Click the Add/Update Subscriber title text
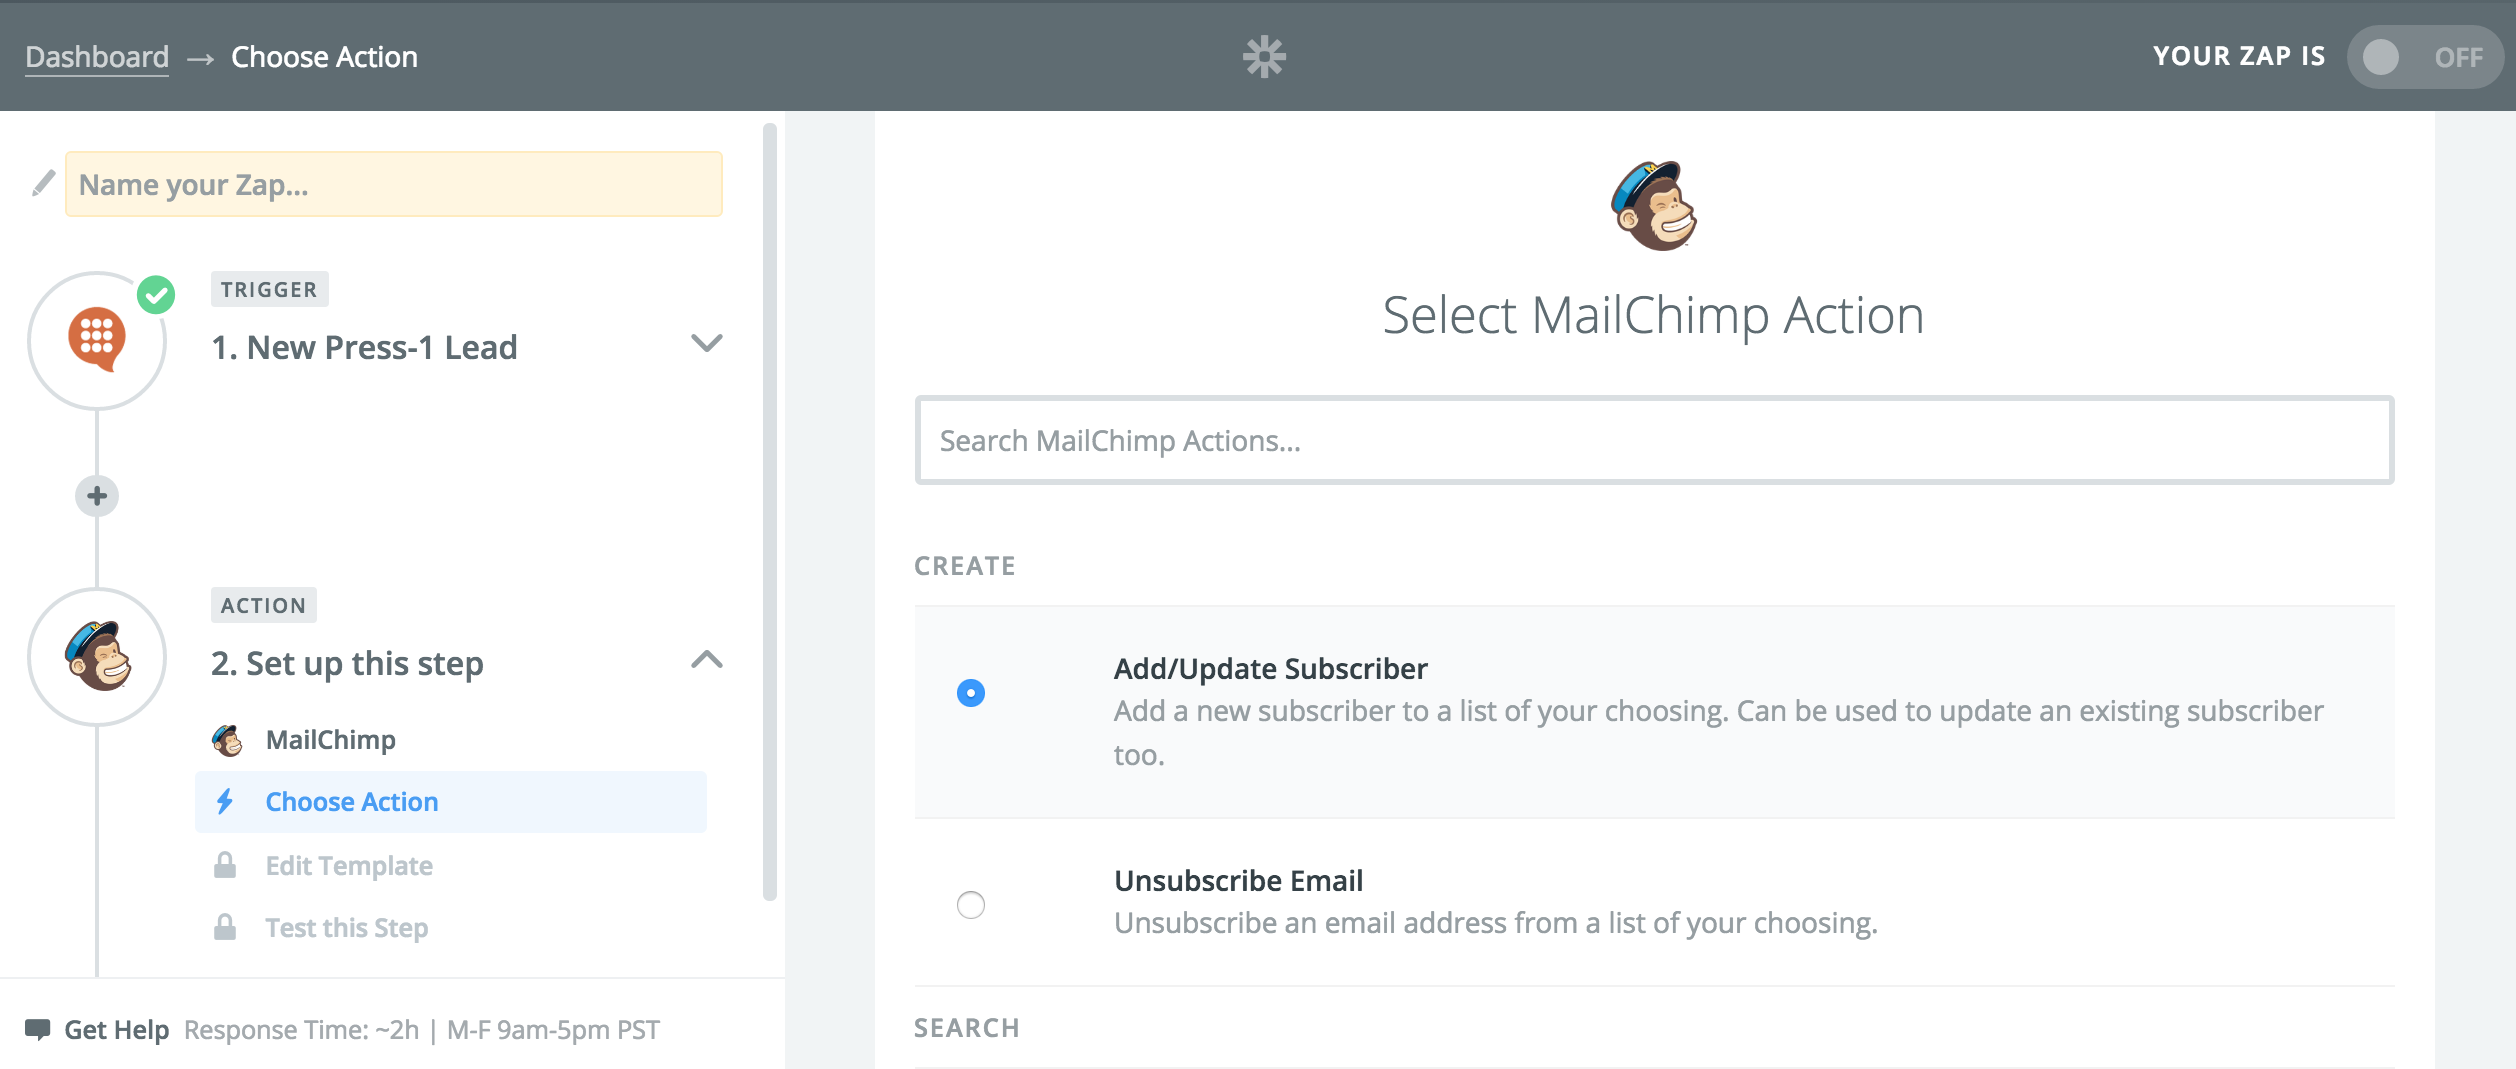The width and height of the screenshot is (2516, 1069). [x=1270, y=668]
